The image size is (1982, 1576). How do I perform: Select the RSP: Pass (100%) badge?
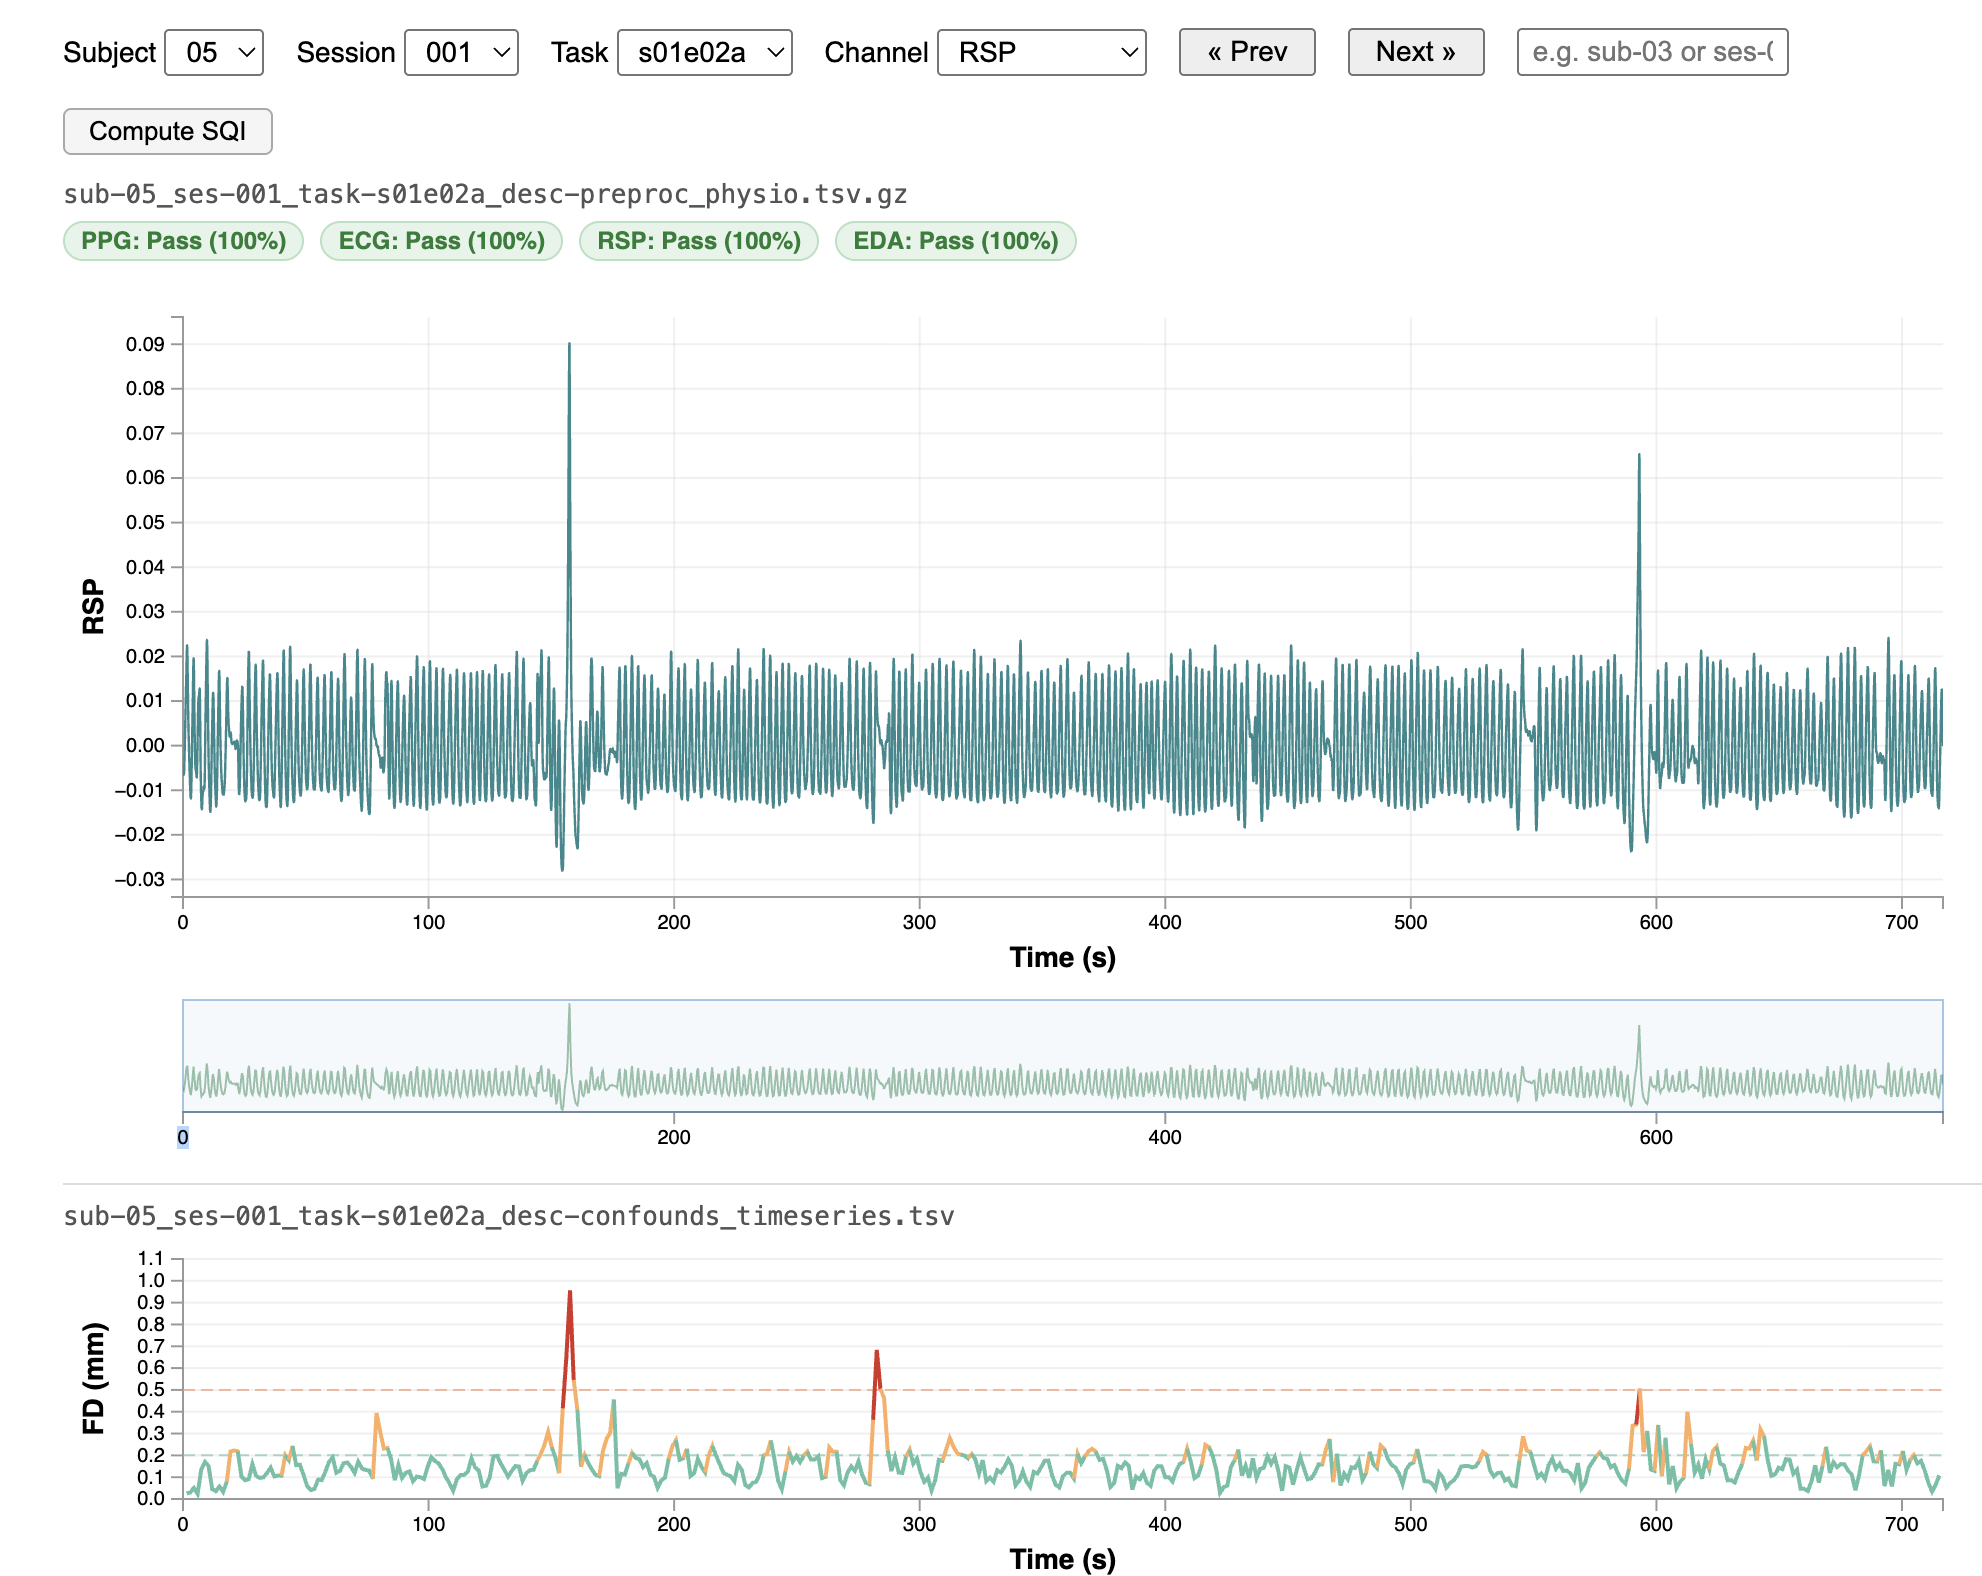(x=698, y=241)
